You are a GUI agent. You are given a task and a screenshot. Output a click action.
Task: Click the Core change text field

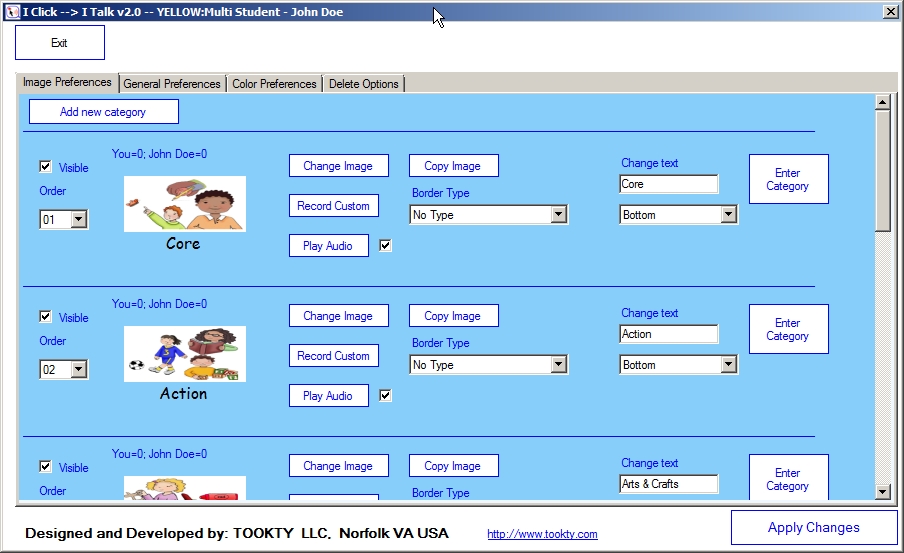668,184
